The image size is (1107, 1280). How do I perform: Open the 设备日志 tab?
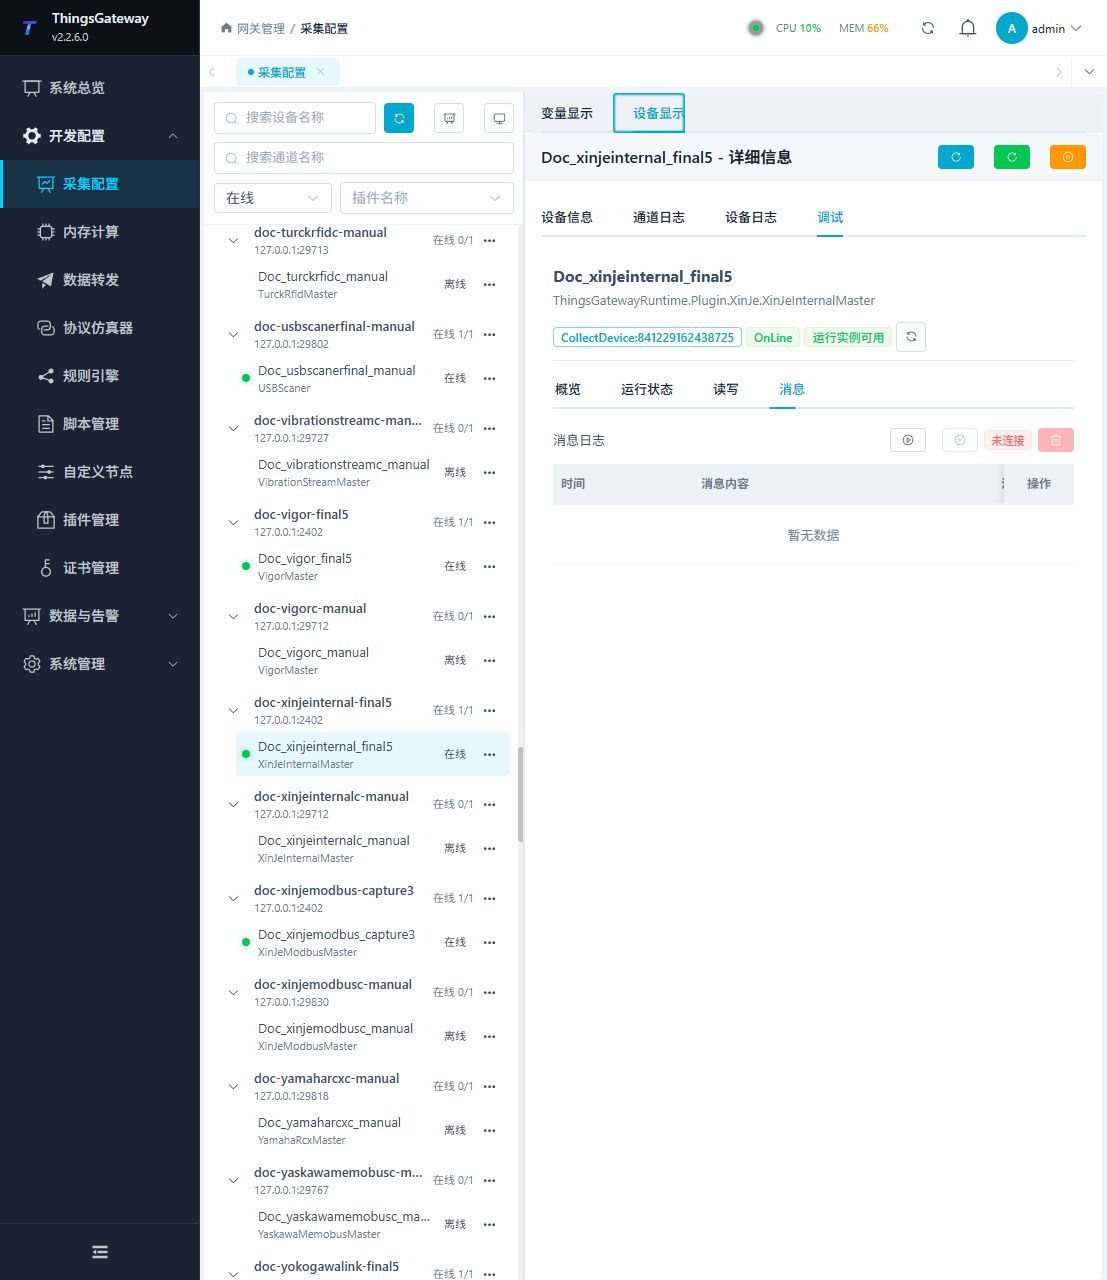751,217
